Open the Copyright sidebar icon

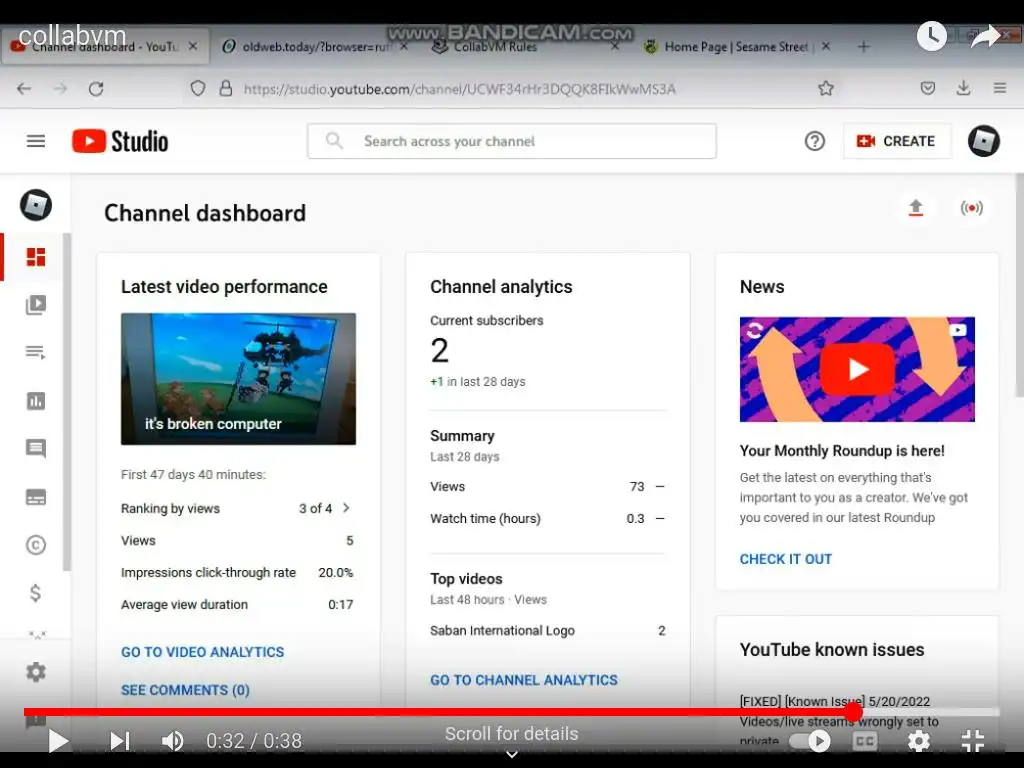(36, 545)
